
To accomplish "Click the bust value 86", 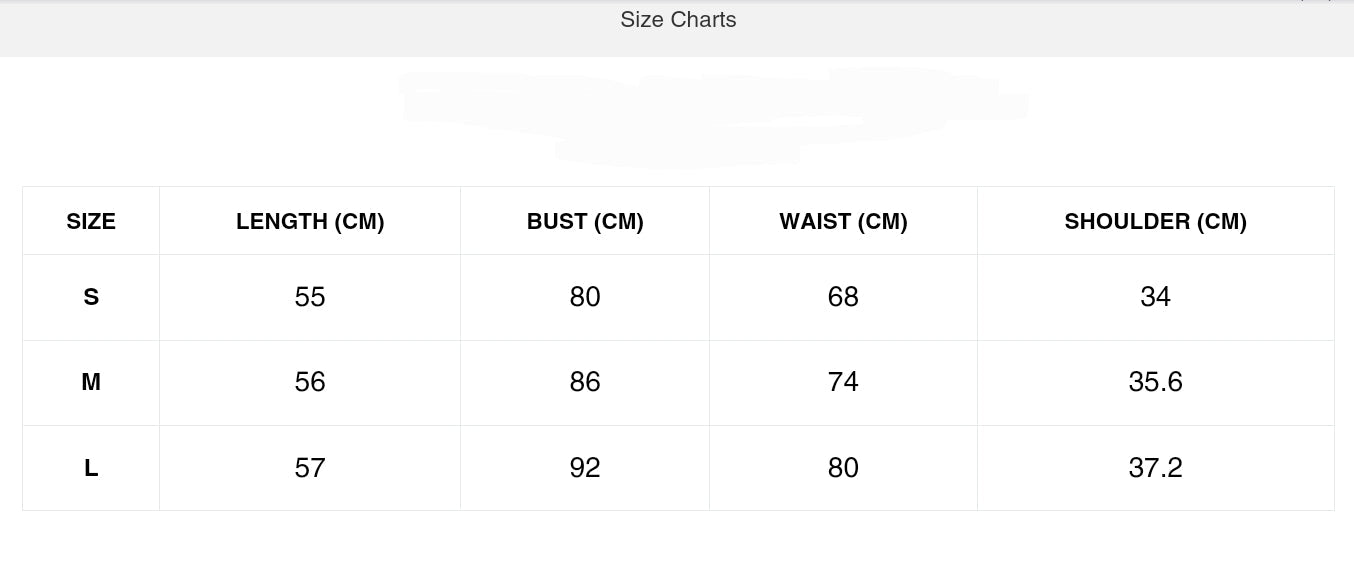I will [x=585, y=382].
